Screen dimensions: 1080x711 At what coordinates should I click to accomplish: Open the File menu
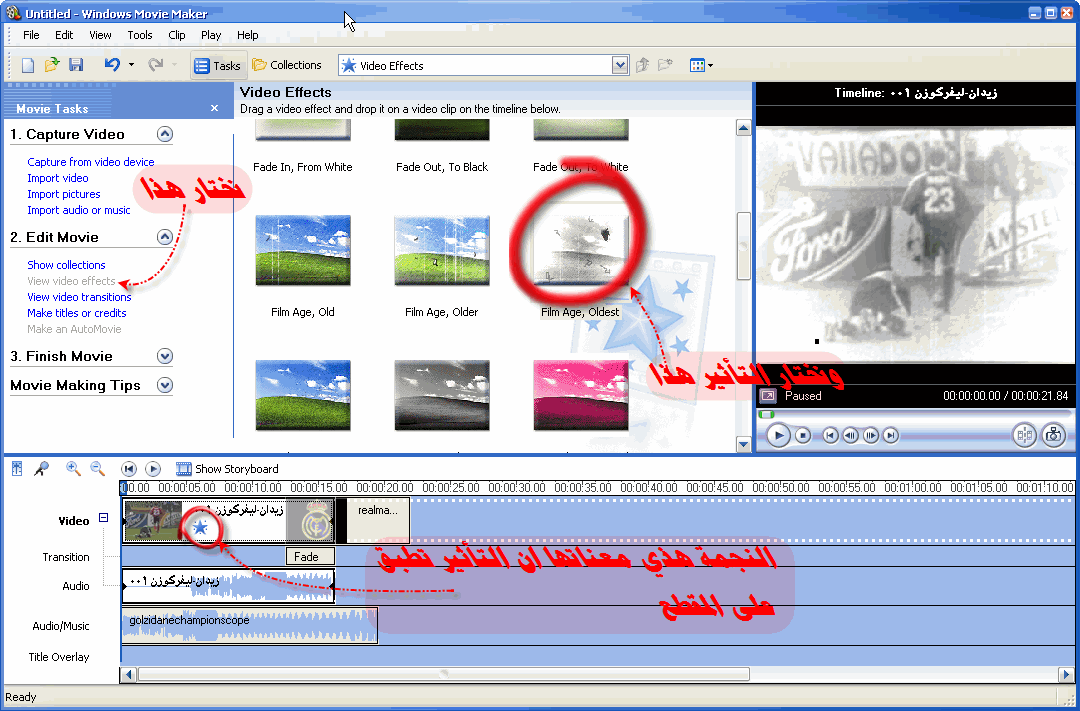click(x=31, y=35)
